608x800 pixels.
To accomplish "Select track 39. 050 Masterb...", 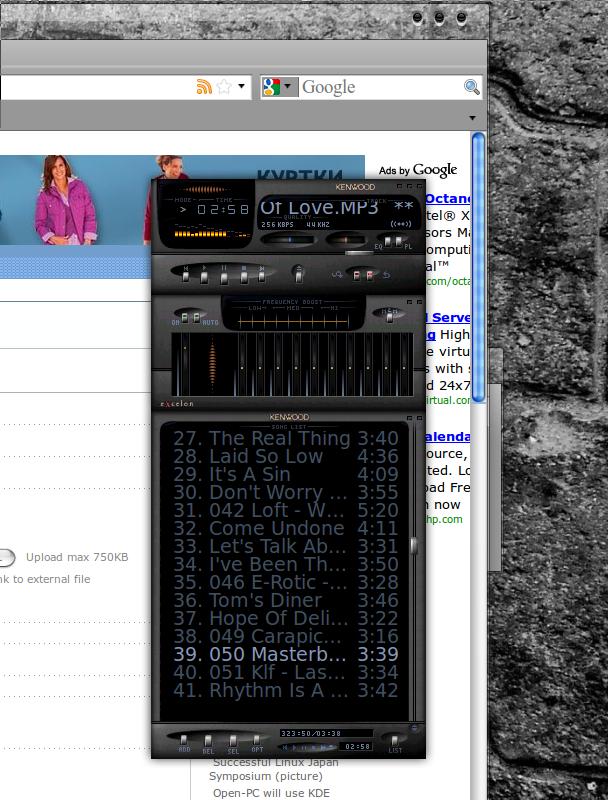I will [286, 654].
